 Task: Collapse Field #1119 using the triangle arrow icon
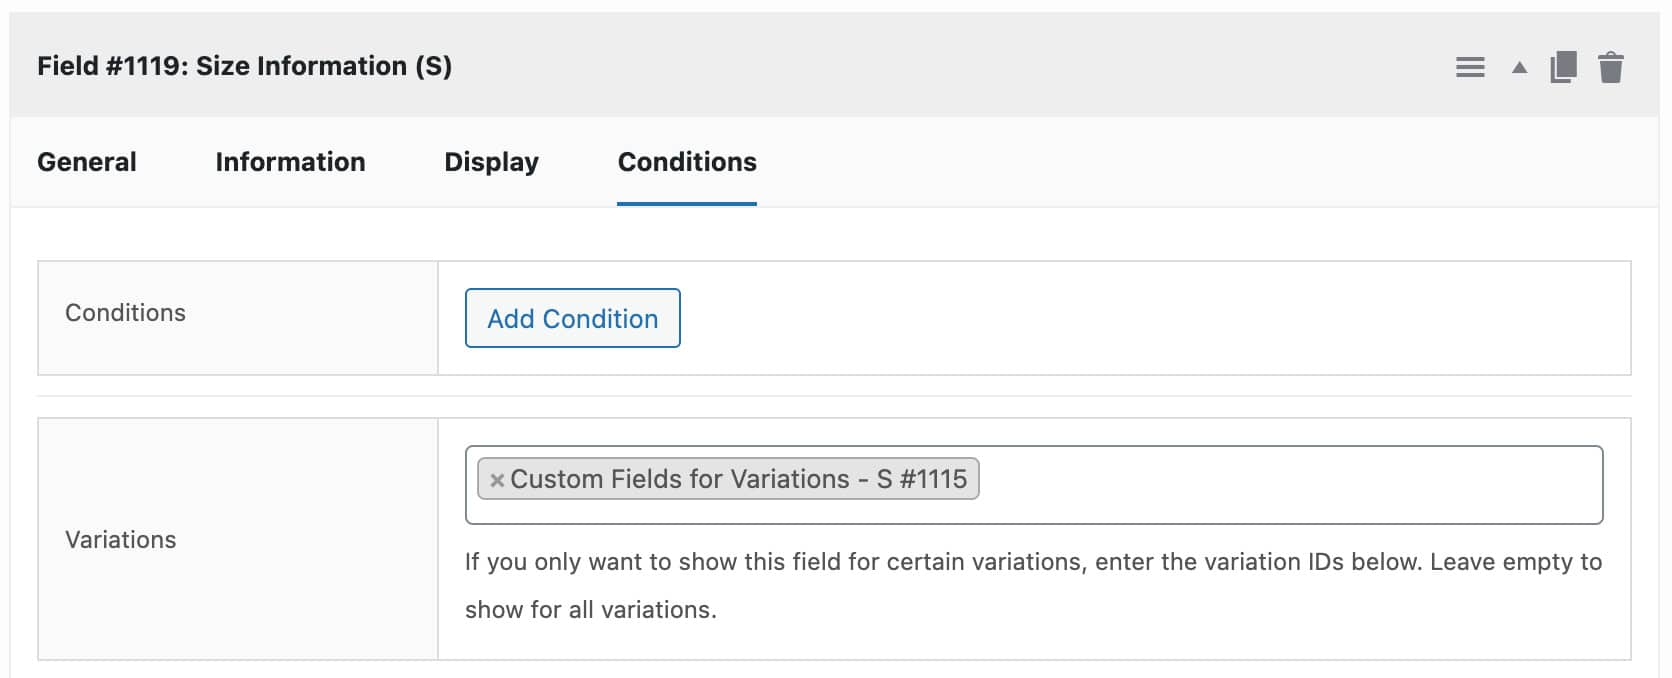point(1517,70)
